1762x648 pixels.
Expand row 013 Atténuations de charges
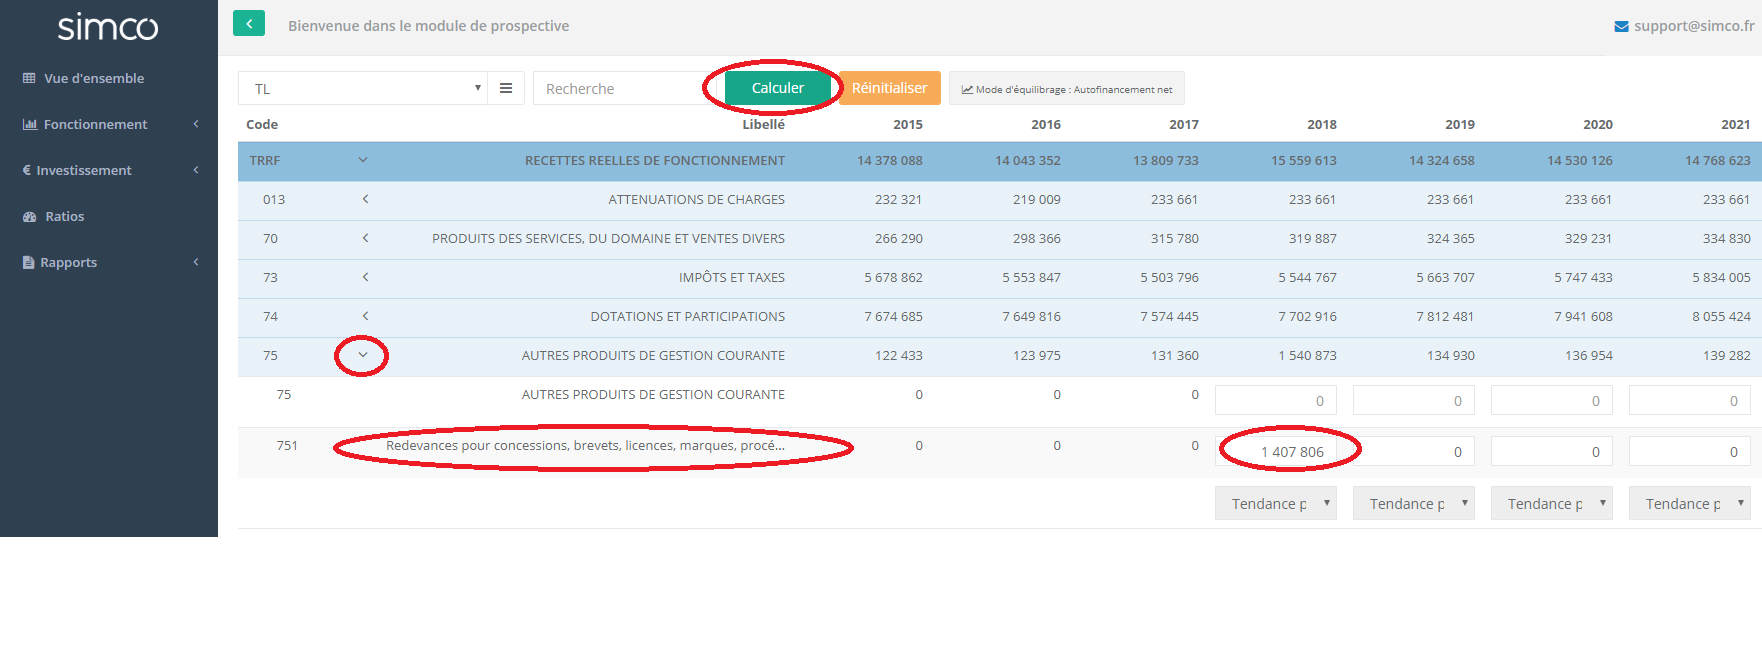click(365, 199)
